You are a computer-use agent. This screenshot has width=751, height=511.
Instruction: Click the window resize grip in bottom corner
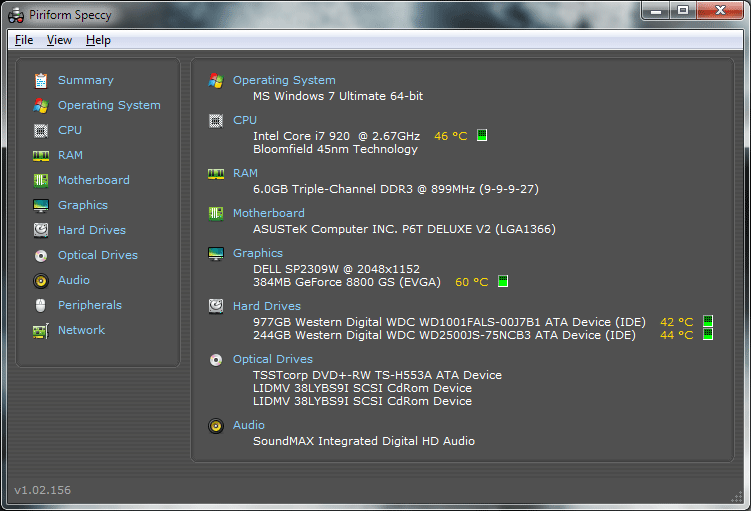737,497
